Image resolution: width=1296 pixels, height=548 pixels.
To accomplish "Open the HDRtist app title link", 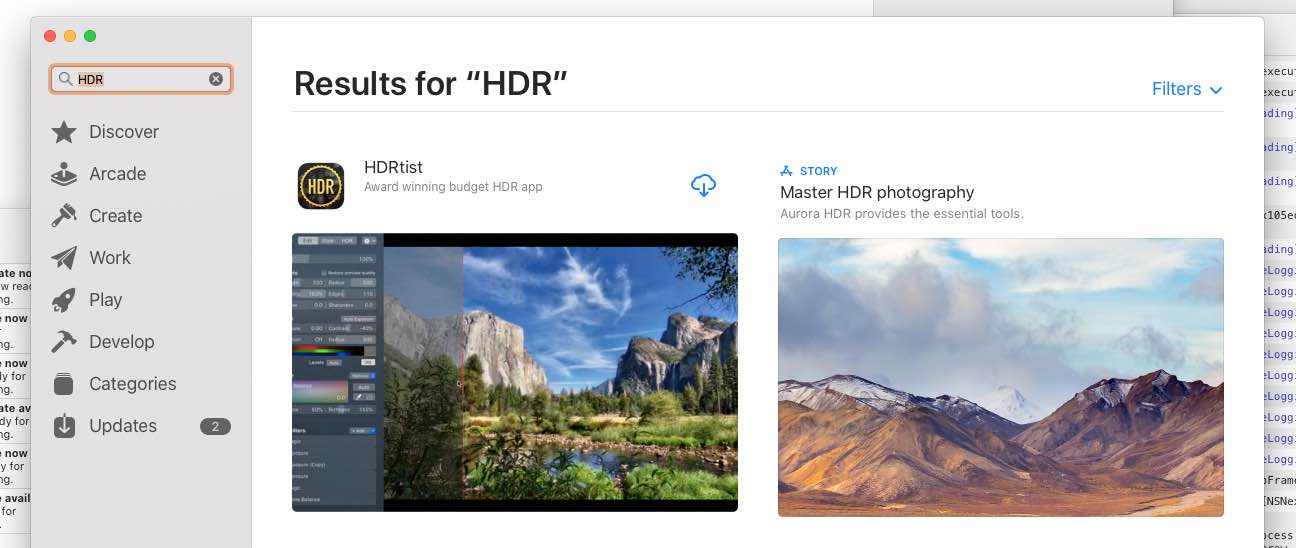I will (x=394, y=168).
